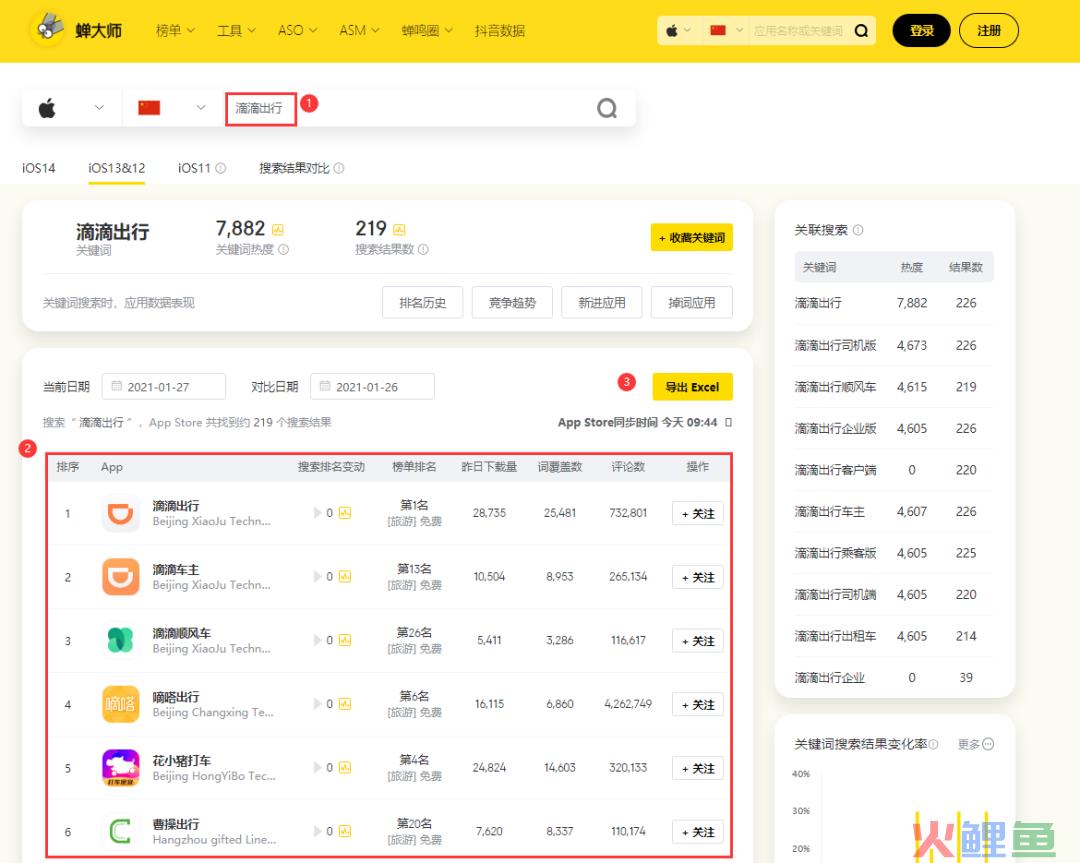Viewport: 1080px width, 863px height.
Task: Click the 花小猪打车 app icon
Action: (121, 768)
